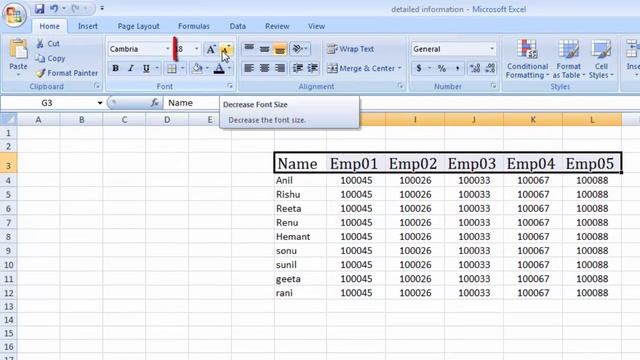The width and height of the screenshot is (640, 360).
Task: Select column K header
Action: point(533,120)
